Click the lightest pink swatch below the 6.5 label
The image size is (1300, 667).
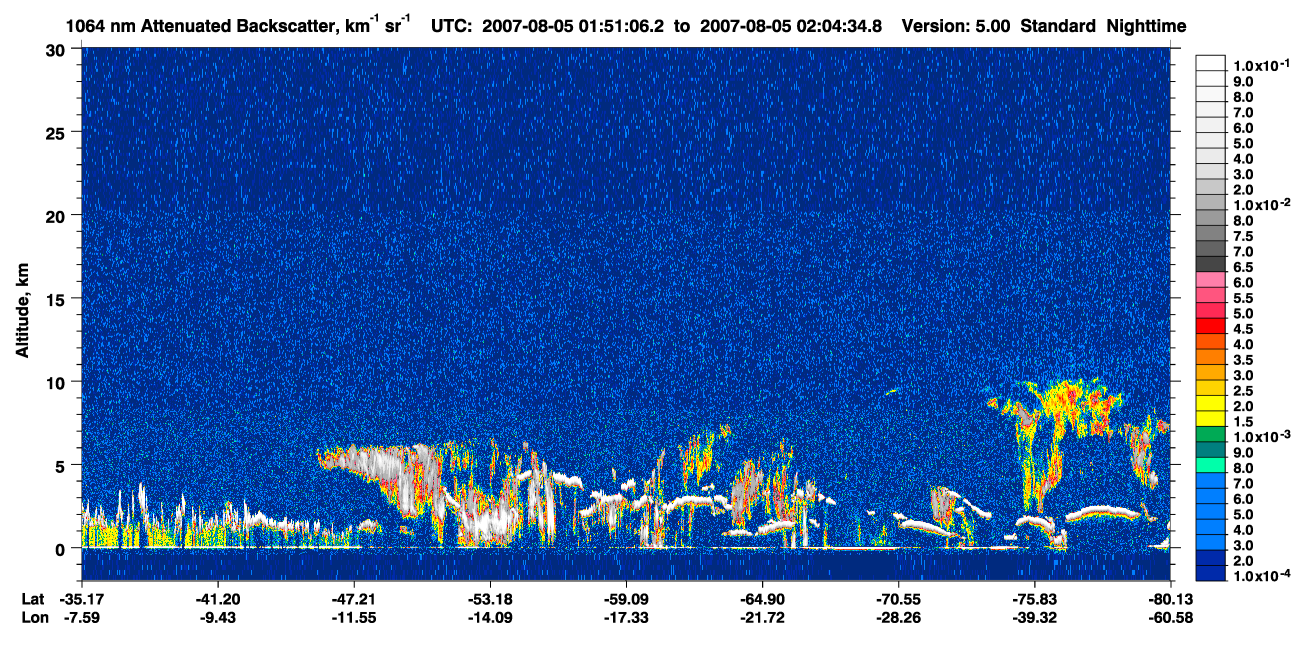click(x=1210, y=279)
